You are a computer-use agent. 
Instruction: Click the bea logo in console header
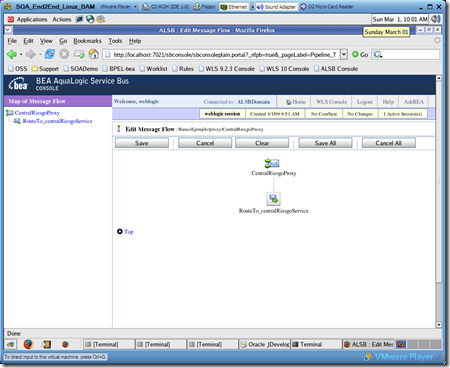click(x=18, y=84)
